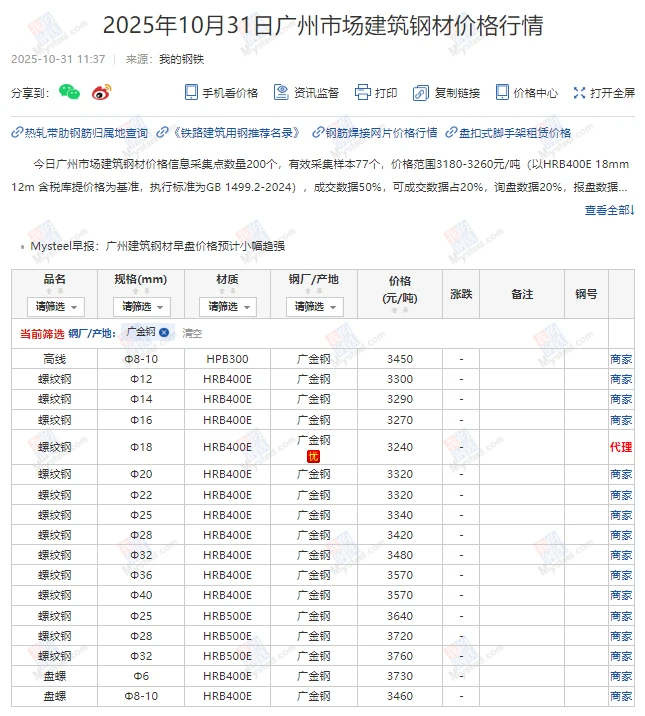The width and height of the screenshot is (645, 716).
Task: Open the 规格(mm) 请筛选 dropdown
Action: pyautogui.click(x=142, y=306)
